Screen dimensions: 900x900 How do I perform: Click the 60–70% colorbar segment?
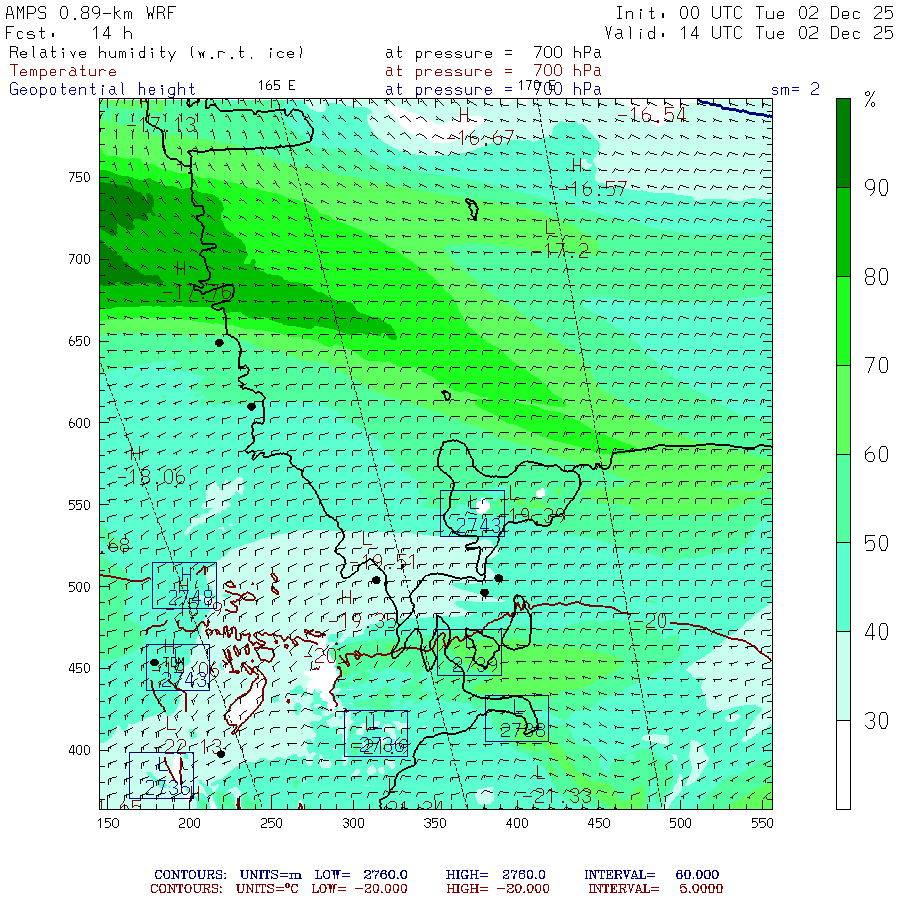point(843,410)
